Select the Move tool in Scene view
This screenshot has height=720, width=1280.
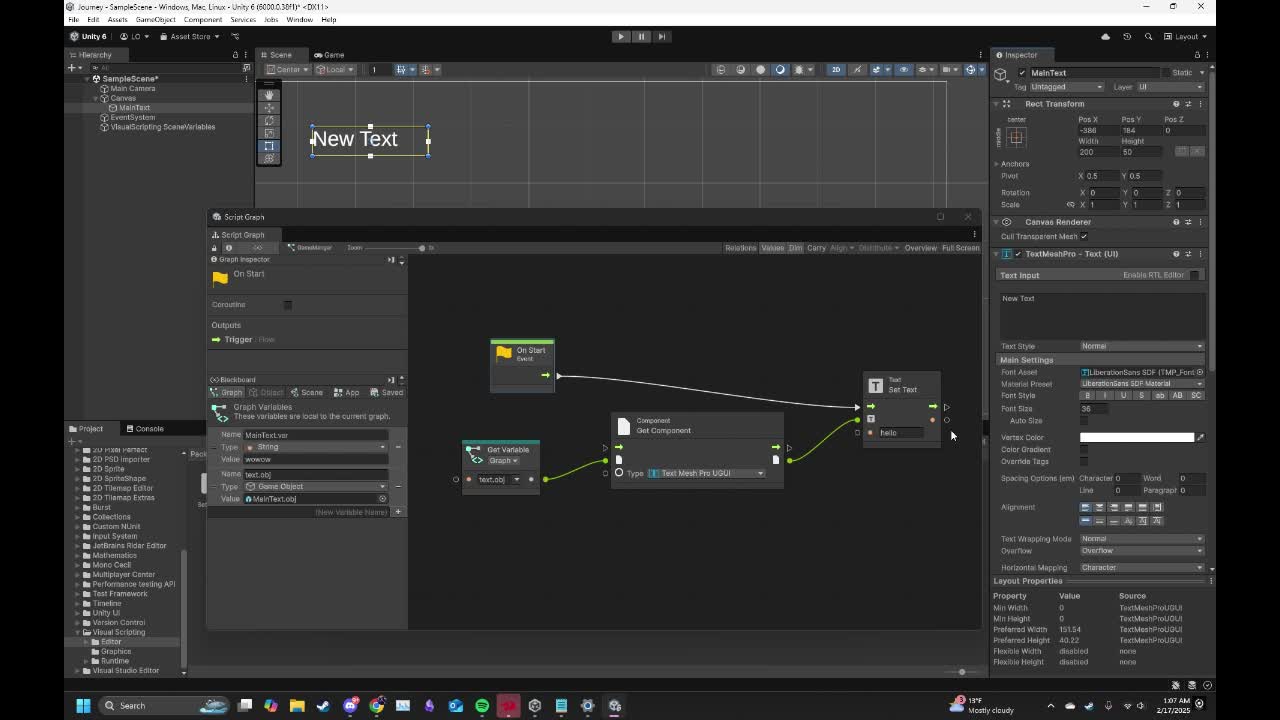[x=268, y=108]
